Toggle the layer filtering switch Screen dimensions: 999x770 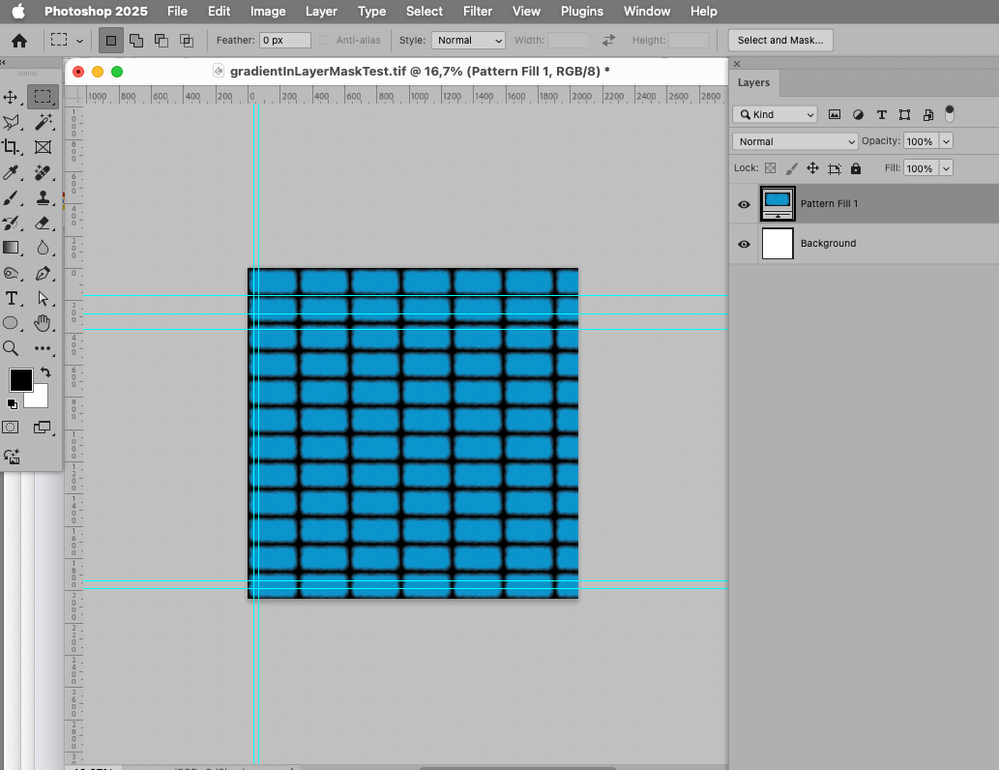949,113
